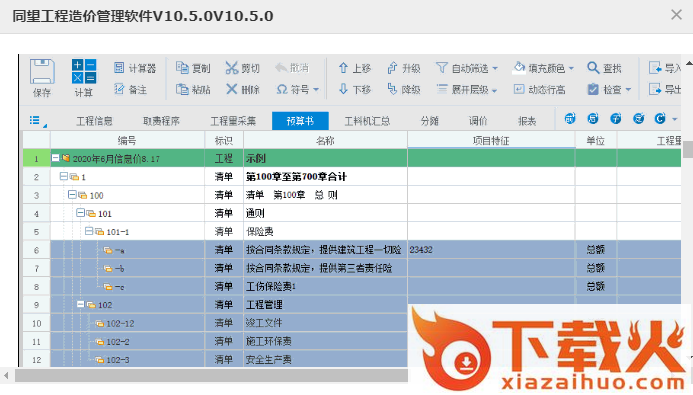The height and width of the screenshot is (395, 693).
Task: Click the Undo (撤消) arrow button
Action: click(292, 68)
